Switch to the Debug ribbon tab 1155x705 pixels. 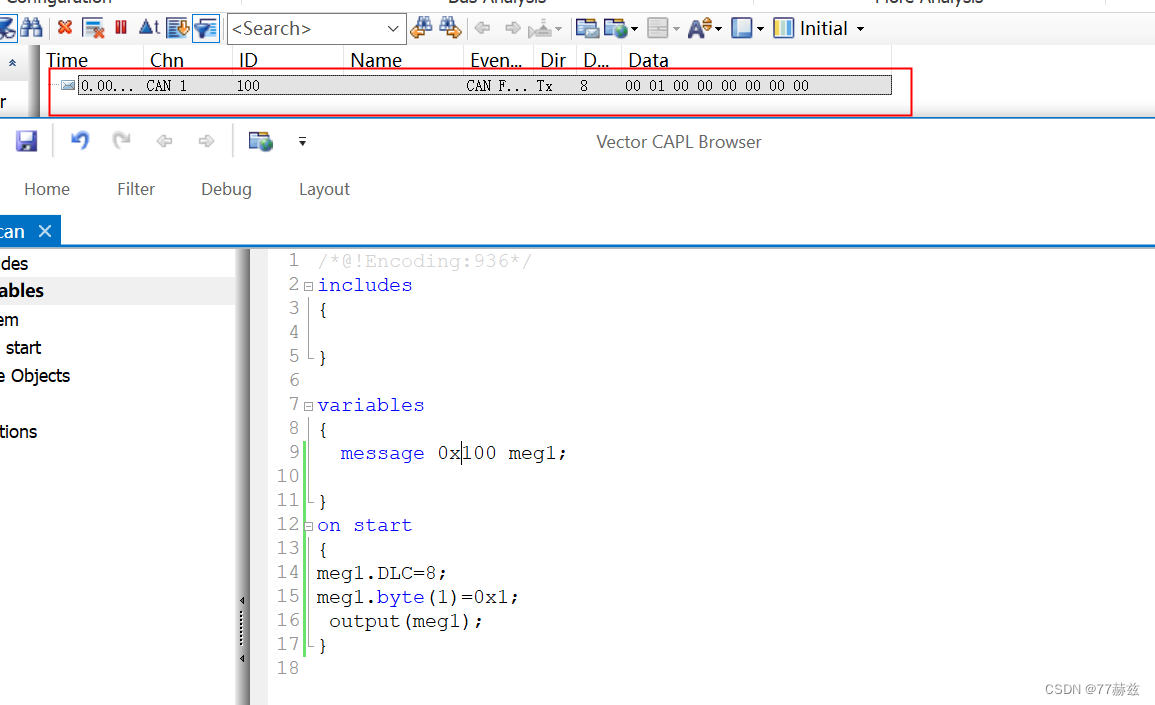[x=225, y=189]
